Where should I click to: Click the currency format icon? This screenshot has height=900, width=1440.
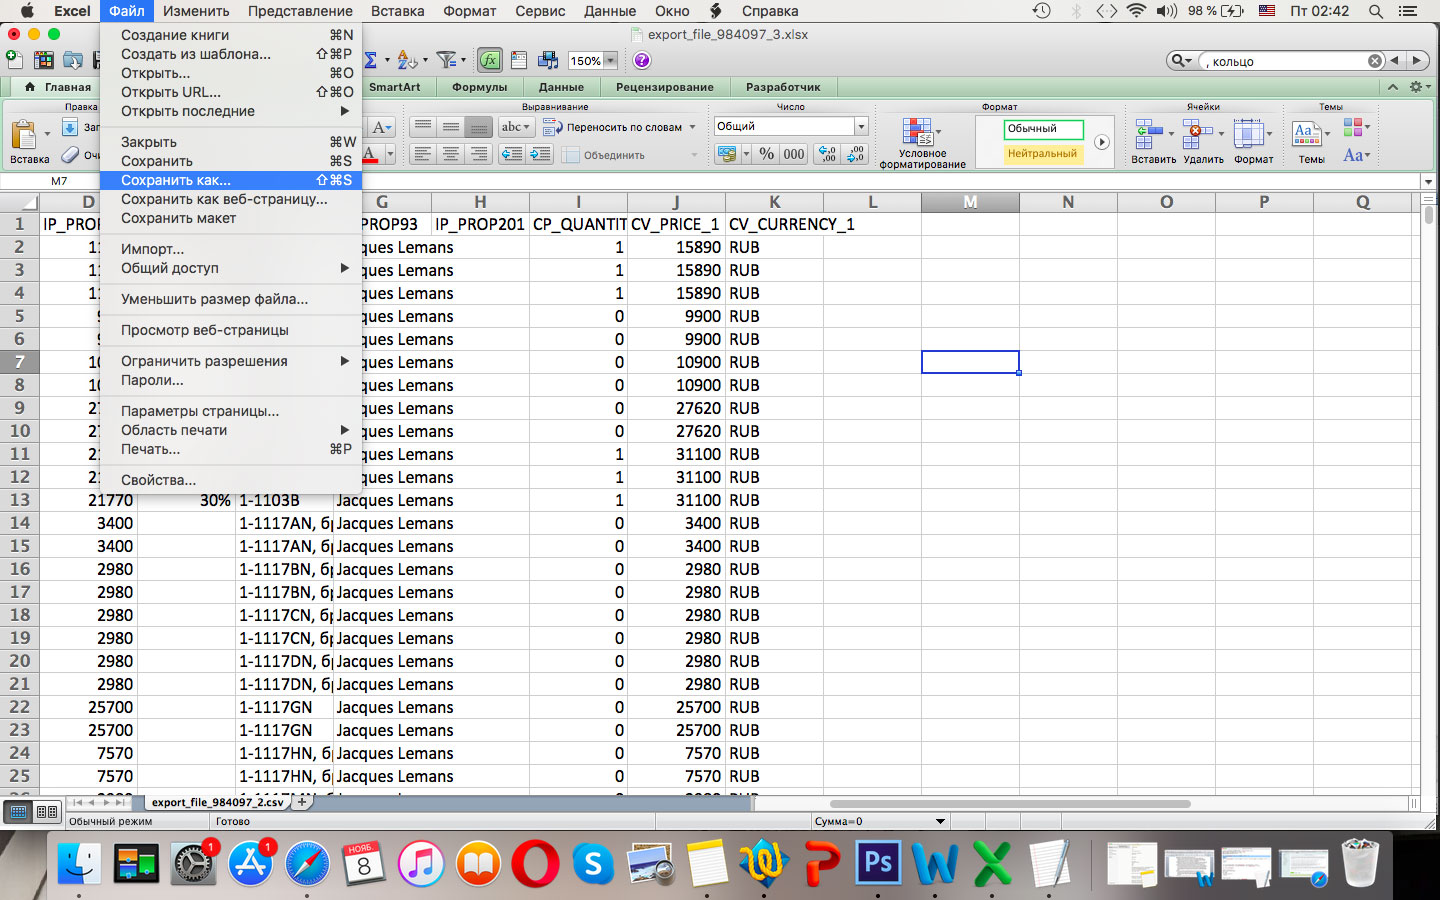727,154
